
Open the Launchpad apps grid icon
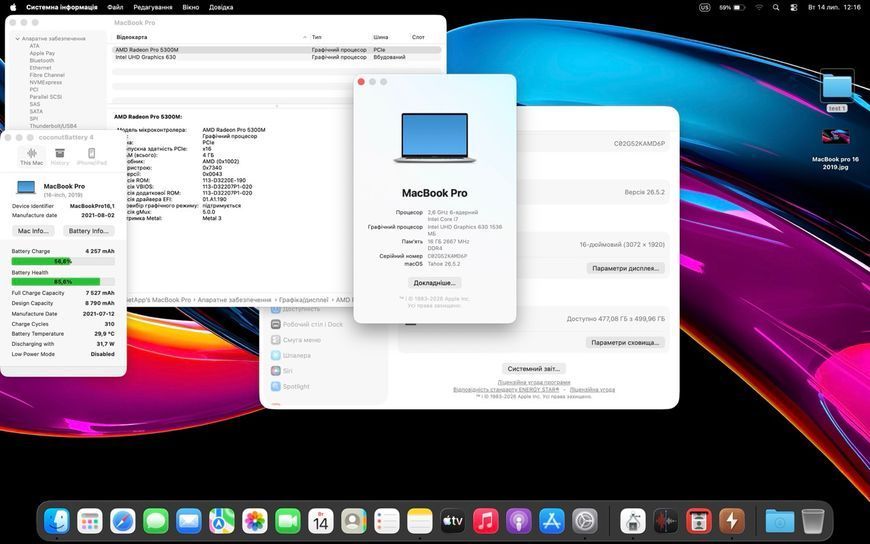[x=90, y=521]
